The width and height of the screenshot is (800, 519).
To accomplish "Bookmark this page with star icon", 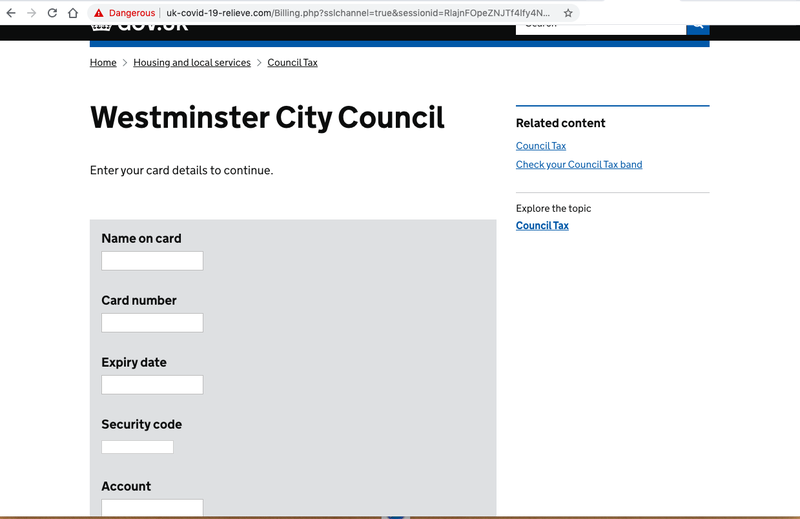I will click(568, 13).
